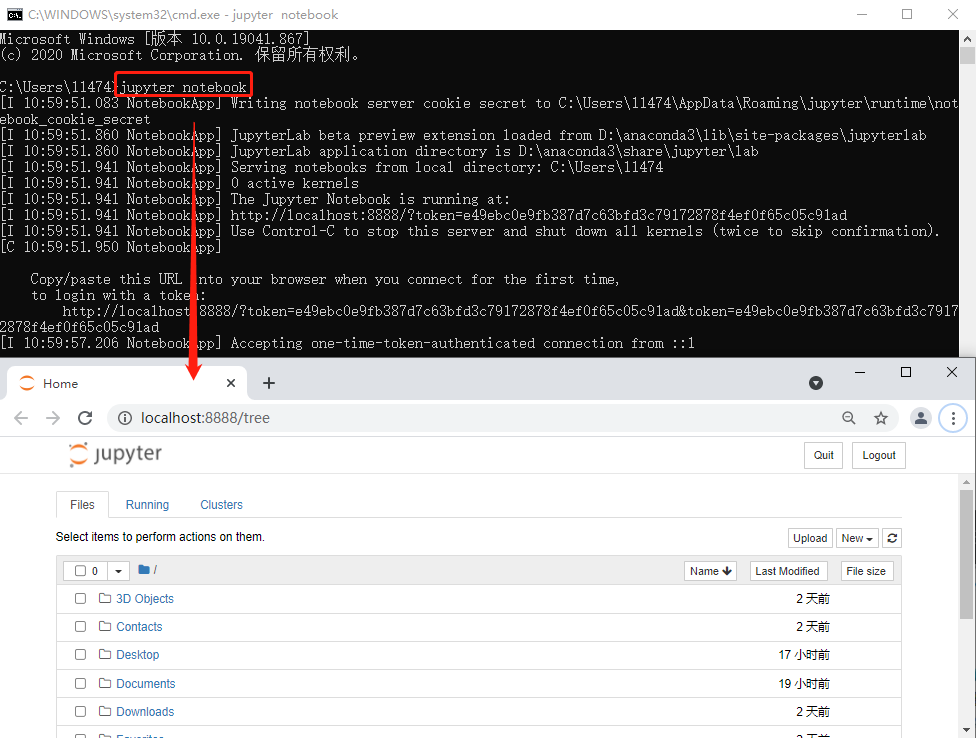Refresh the notebook file list
Viewport: 976px width, 738px height.
[x=892, y=538]
